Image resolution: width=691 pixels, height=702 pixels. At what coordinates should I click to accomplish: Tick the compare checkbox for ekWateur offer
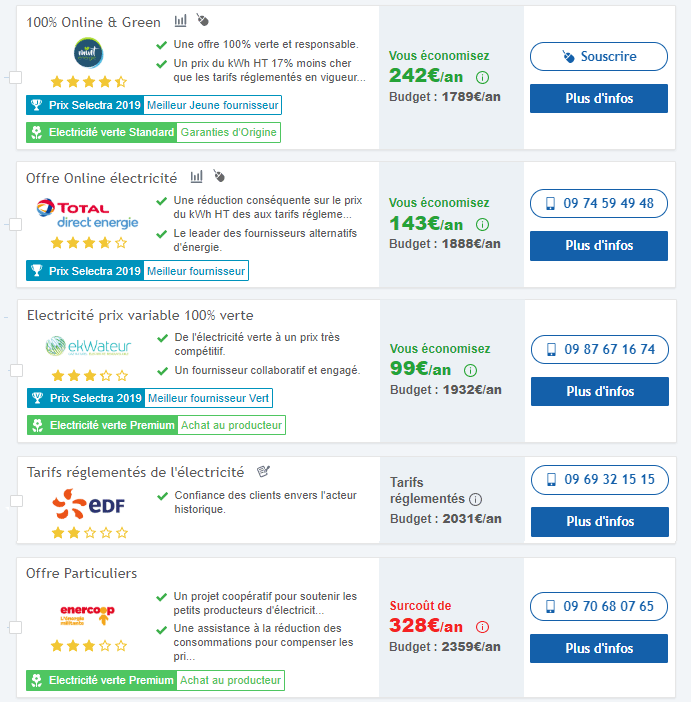(16, 370)
